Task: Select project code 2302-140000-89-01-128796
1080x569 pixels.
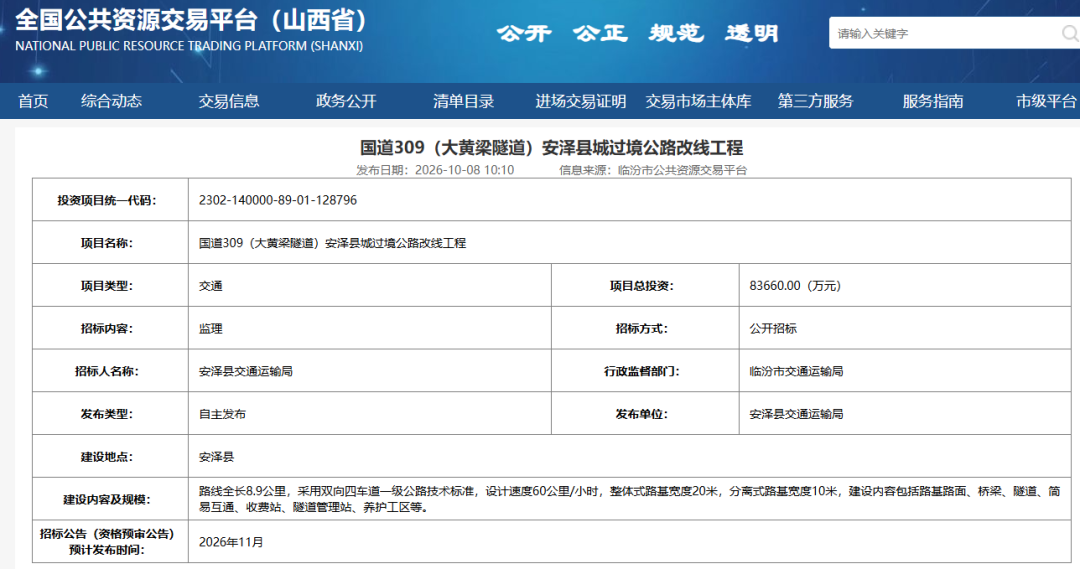Action: point(278,200)
